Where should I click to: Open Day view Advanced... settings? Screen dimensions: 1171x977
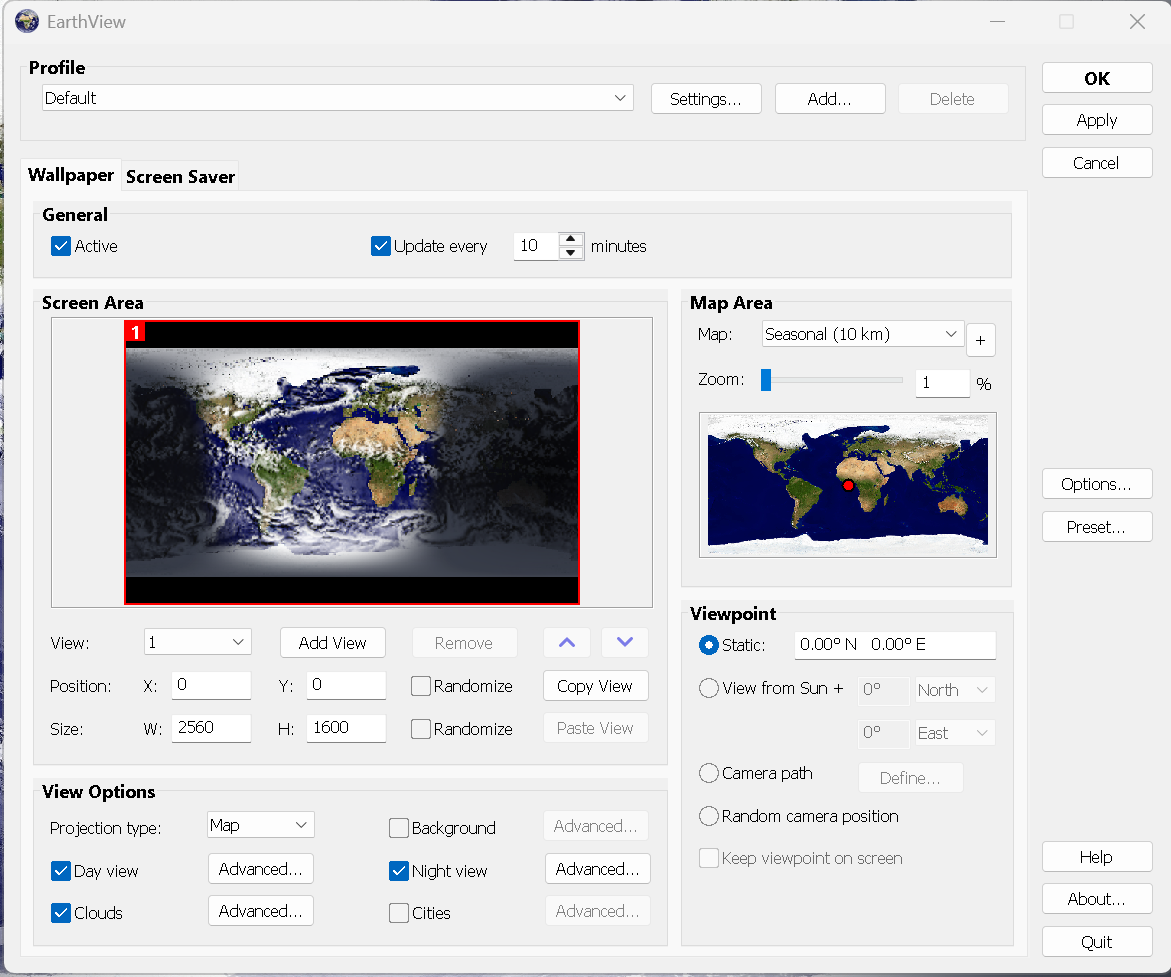(261, 869)
